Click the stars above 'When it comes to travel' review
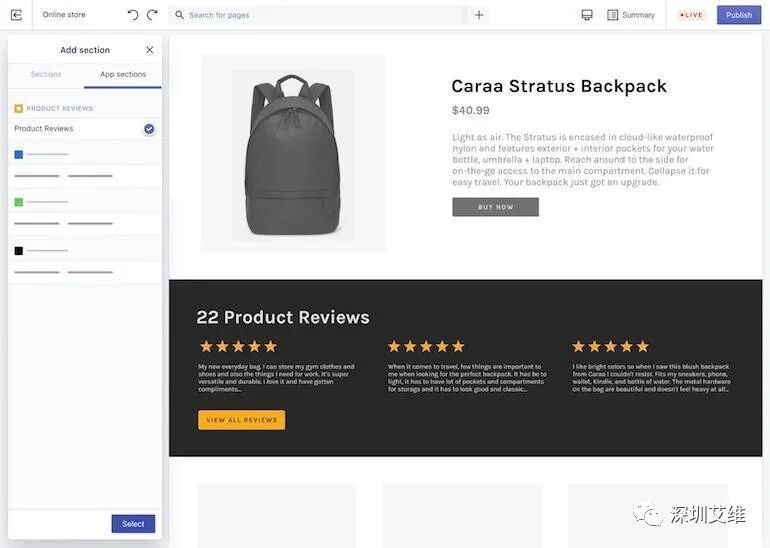The width and height of the screenshot is (770, 548). click(x=426, y=347)
